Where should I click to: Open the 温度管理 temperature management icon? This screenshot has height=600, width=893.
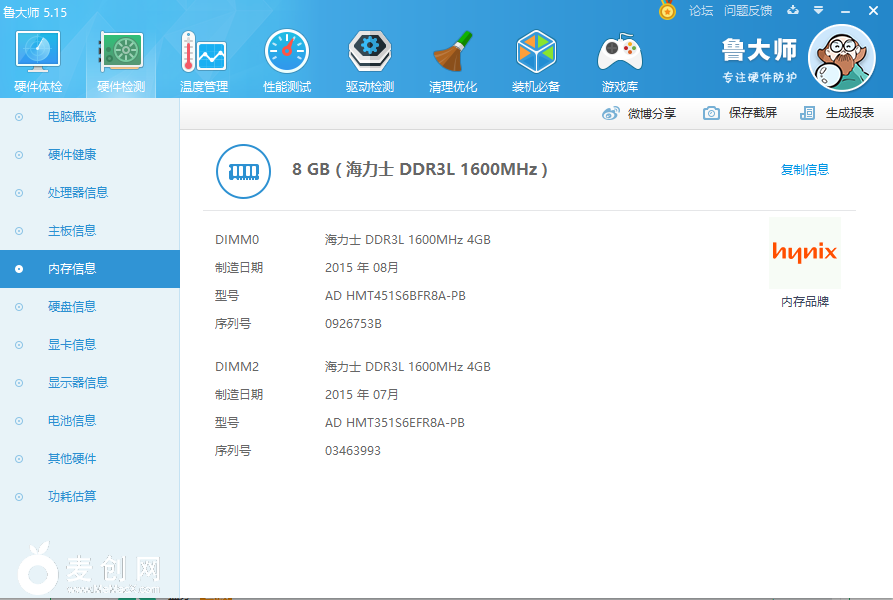click(x=204, y=60)
